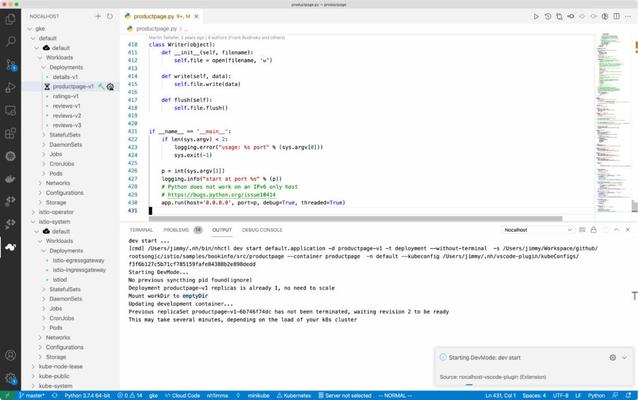Open the Search view in activity bar
The width and height of the screenshot is (638, 400).
(x=10, y=42)
